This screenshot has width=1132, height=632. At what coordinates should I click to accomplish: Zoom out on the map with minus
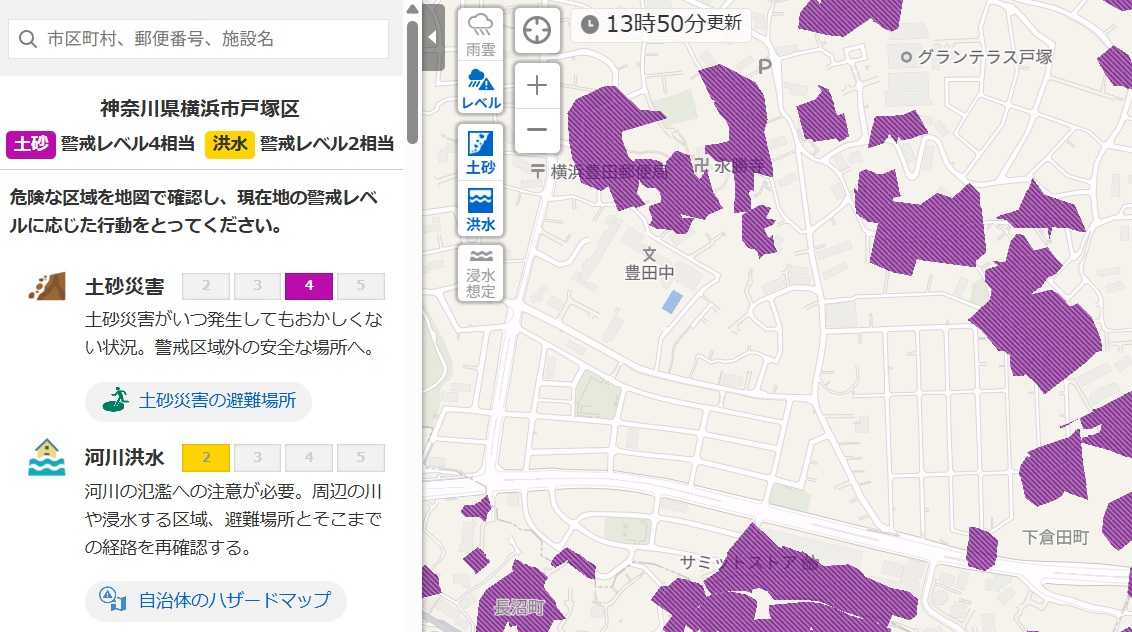pos(537,130)
